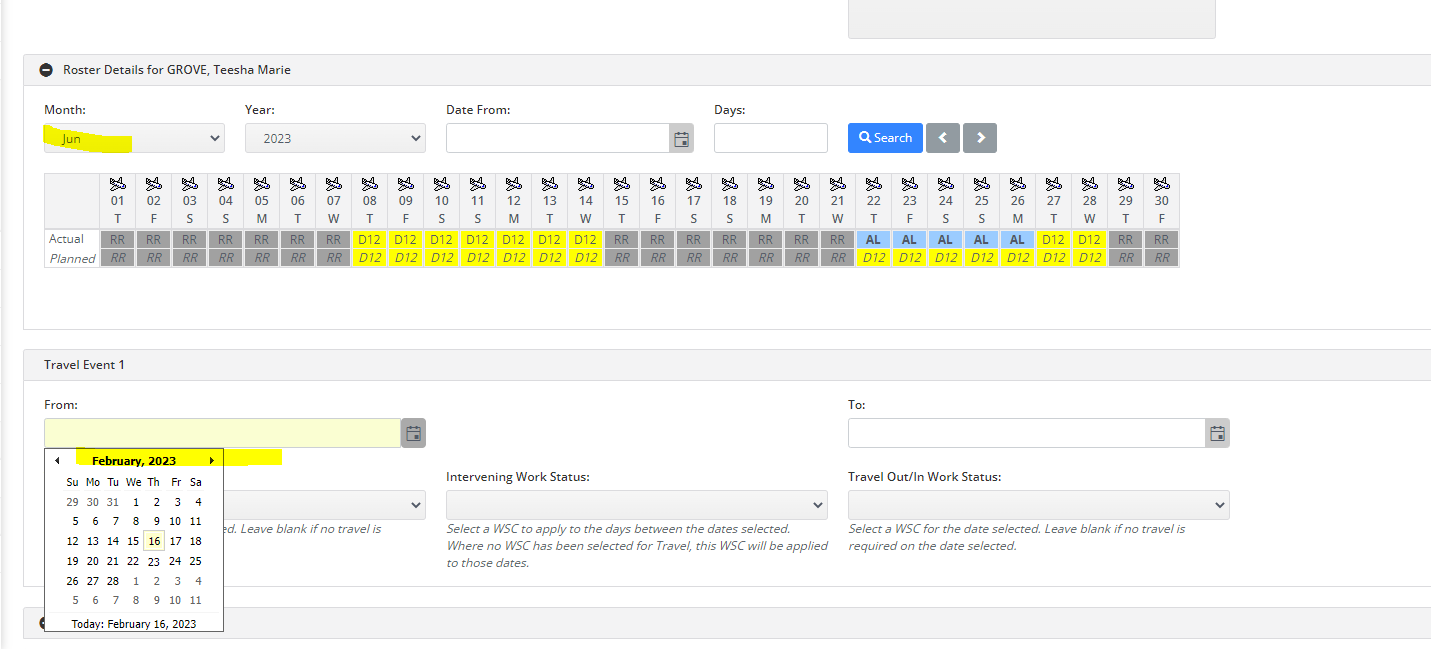
Task: Select February 28 in the datepicker
Action: 113,581
